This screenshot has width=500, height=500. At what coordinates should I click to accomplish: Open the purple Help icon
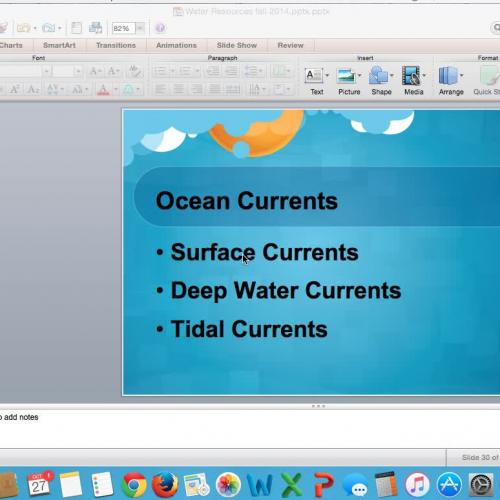(160, 28)
